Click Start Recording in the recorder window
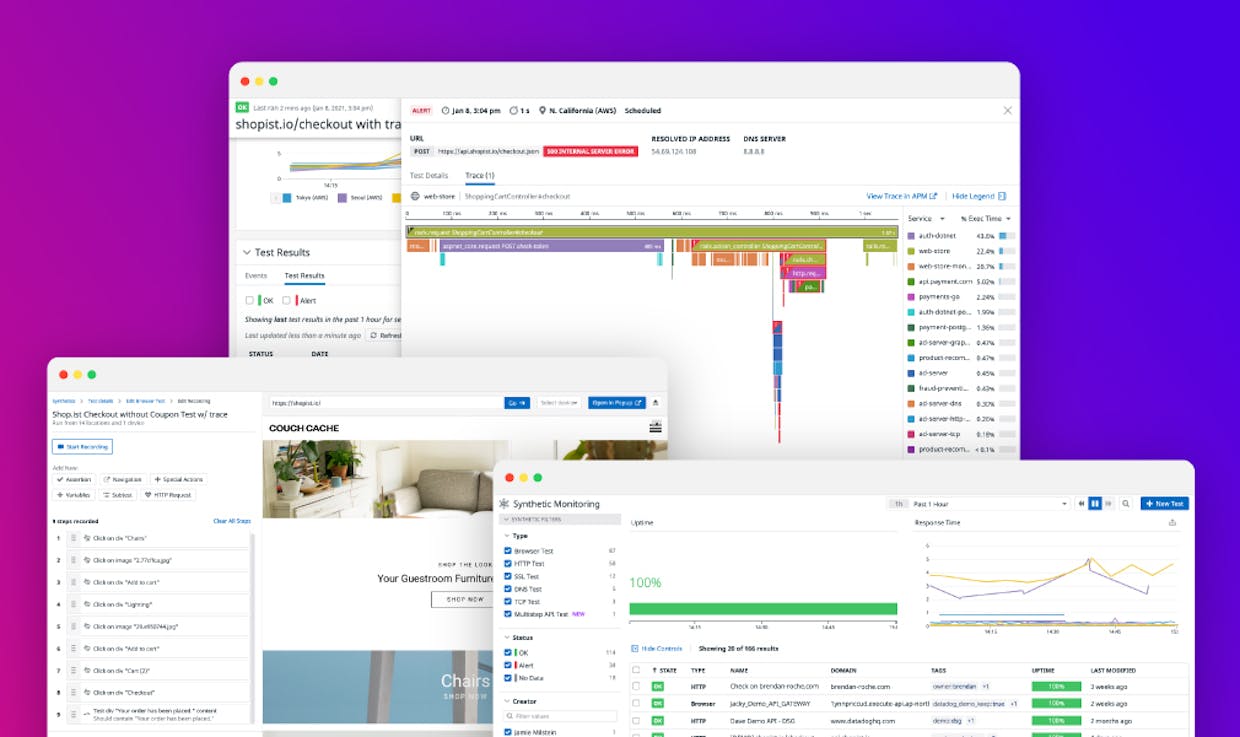This screenshot has width=1240, height=737. [82, 447]
